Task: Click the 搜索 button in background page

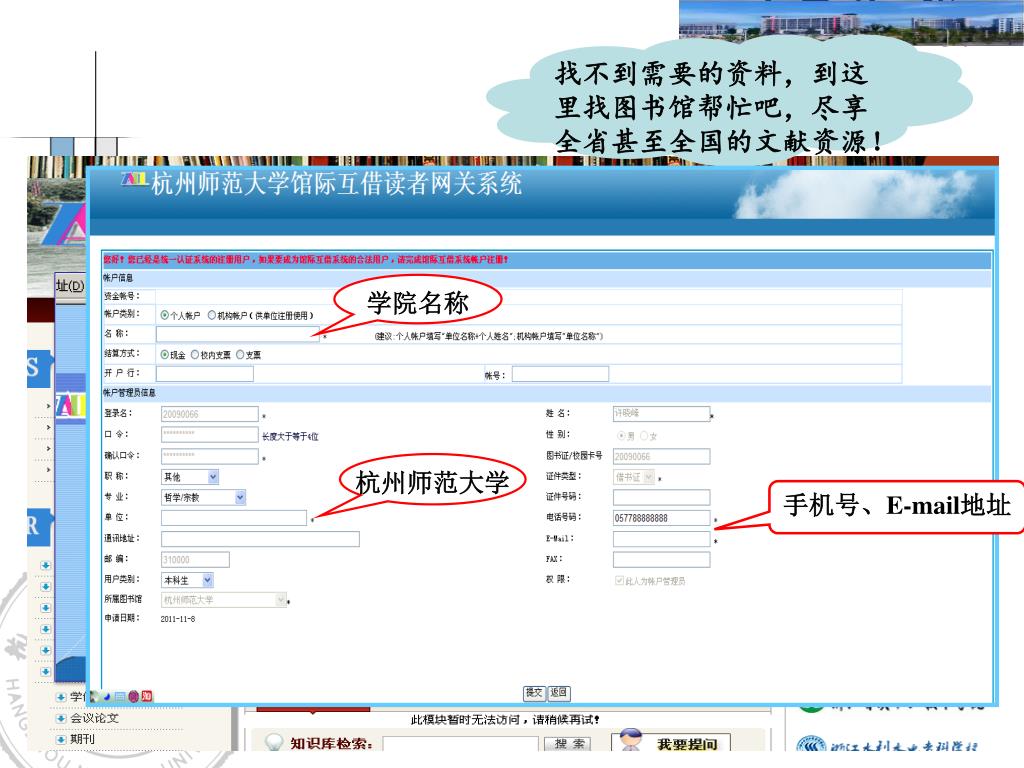Action: click(569, 744)
